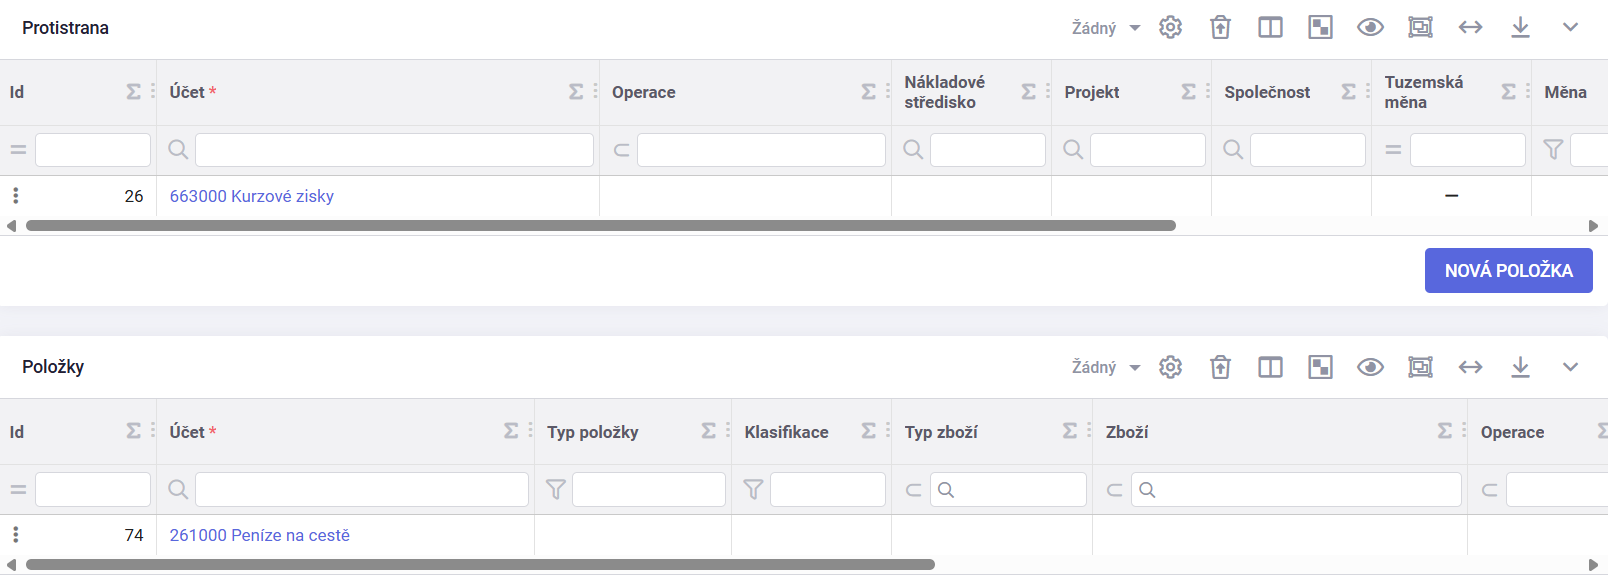Click trash export icon in Protistrana toolbar
Image resolution: width=1608 pixels, height=581 pixels.
[1220, 27]
